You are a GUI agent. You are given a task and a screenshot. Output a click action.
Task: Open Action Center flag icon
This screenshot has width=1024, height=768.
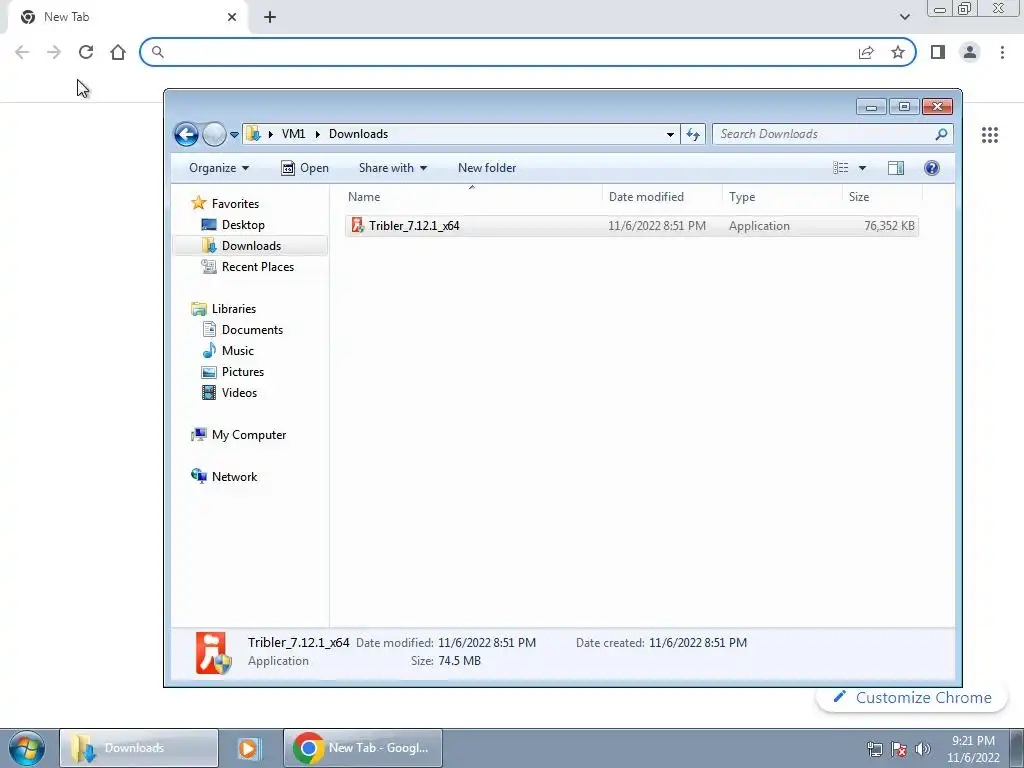tap(899, 749)
